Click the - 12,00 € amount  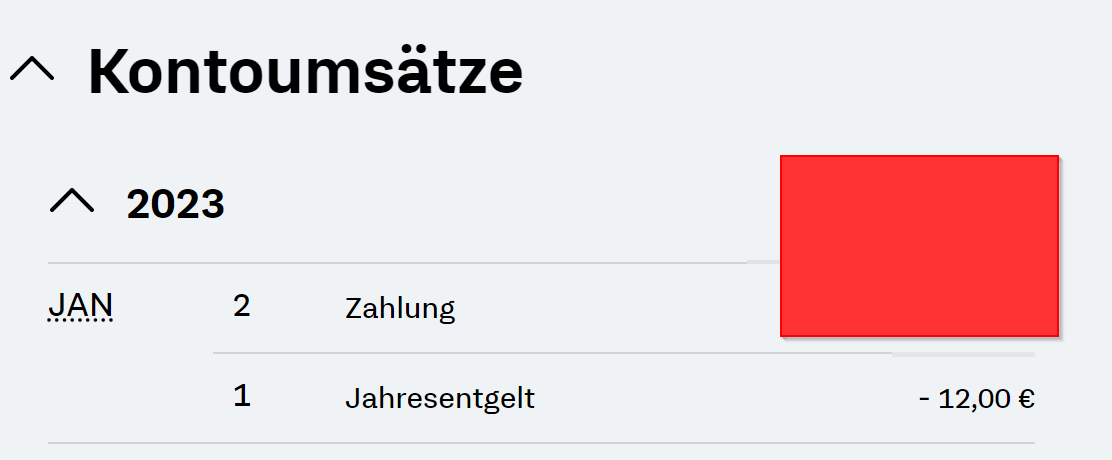tap(976, 399)
